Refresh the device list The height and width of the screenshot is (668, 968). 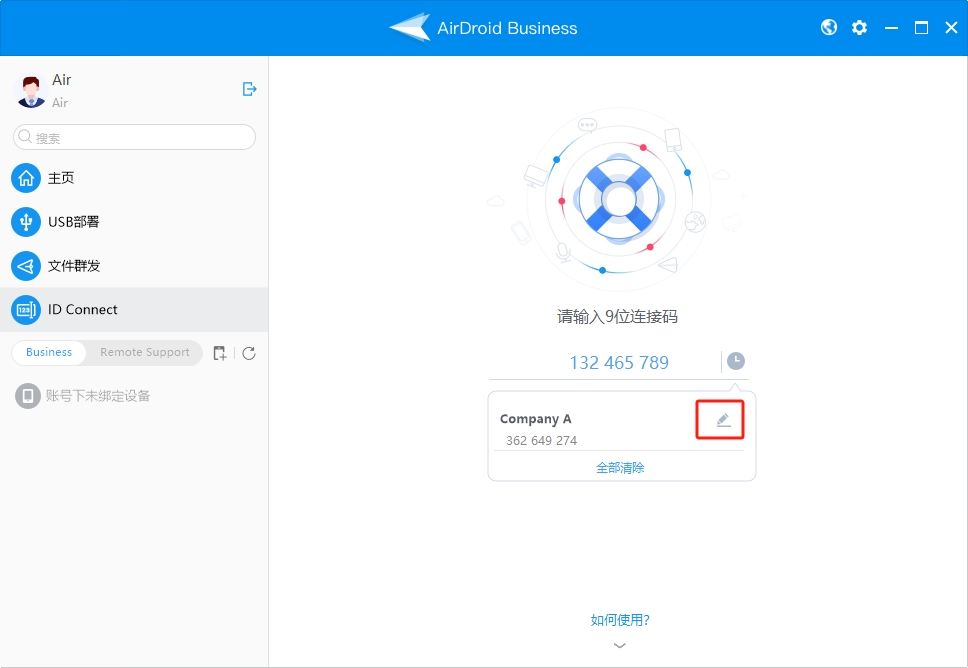(x=249, y=353)
